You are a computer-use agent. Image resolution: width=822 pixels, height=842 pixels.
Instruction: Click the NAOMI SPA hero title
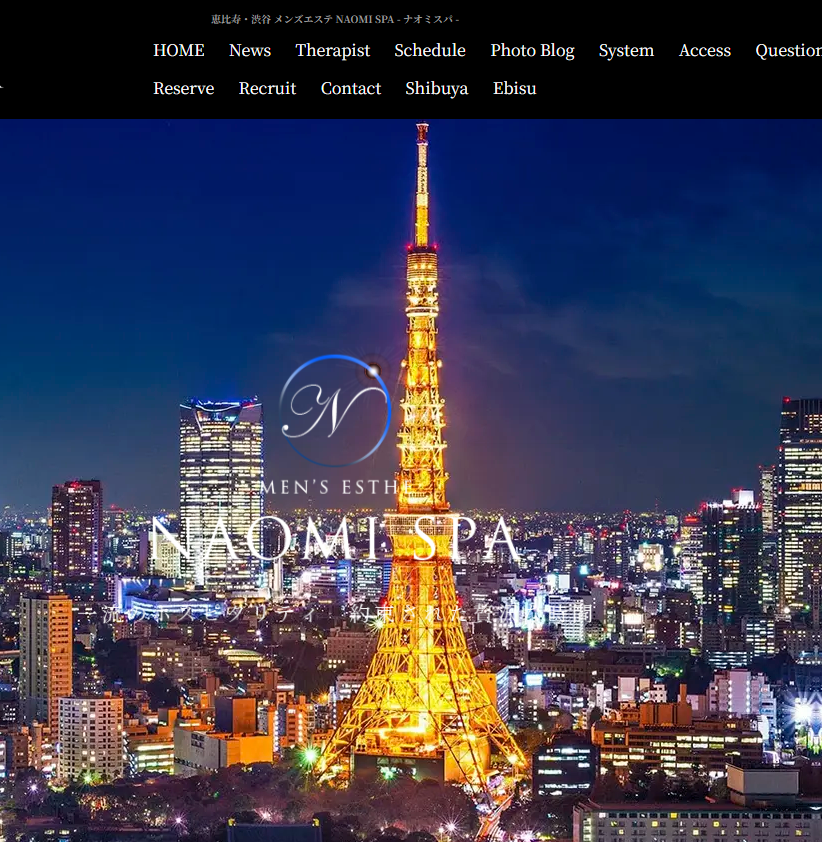(334, 539)
